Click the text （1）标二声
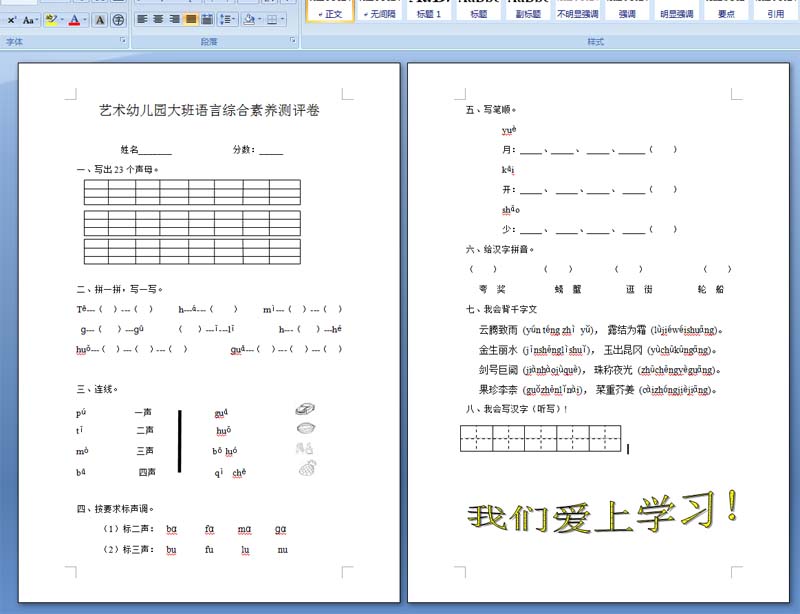The width and height of the screenshot is (800, 614). coord(128,529)
